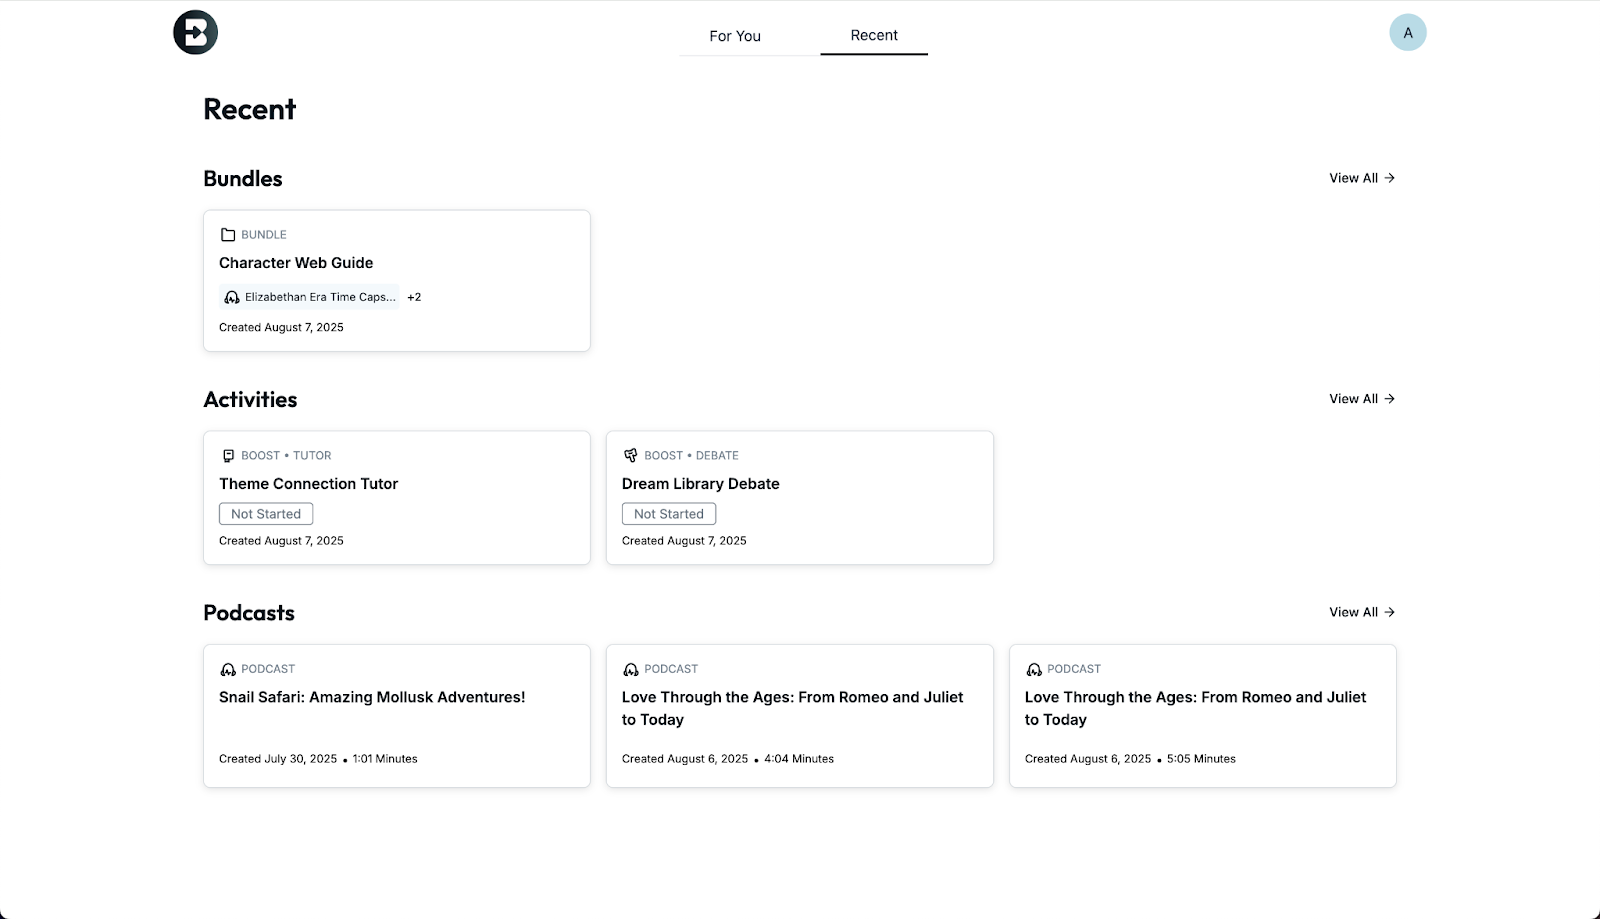Expand the +2 additional bundle items

414,297
